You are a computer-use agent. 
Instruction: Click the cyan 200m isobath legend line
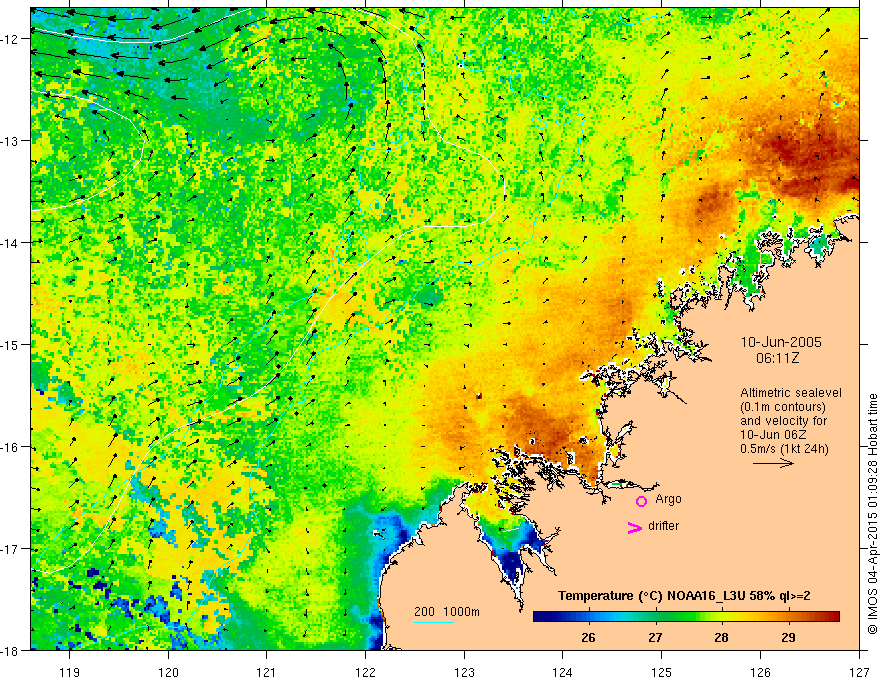pos(434,622)
